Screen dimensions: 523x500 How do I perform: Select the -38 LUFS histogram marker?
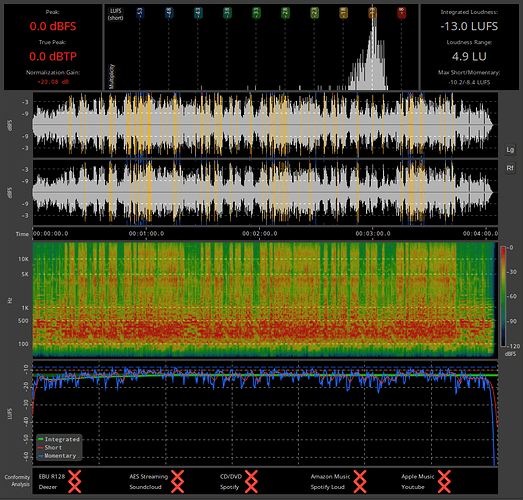[227, 13]
